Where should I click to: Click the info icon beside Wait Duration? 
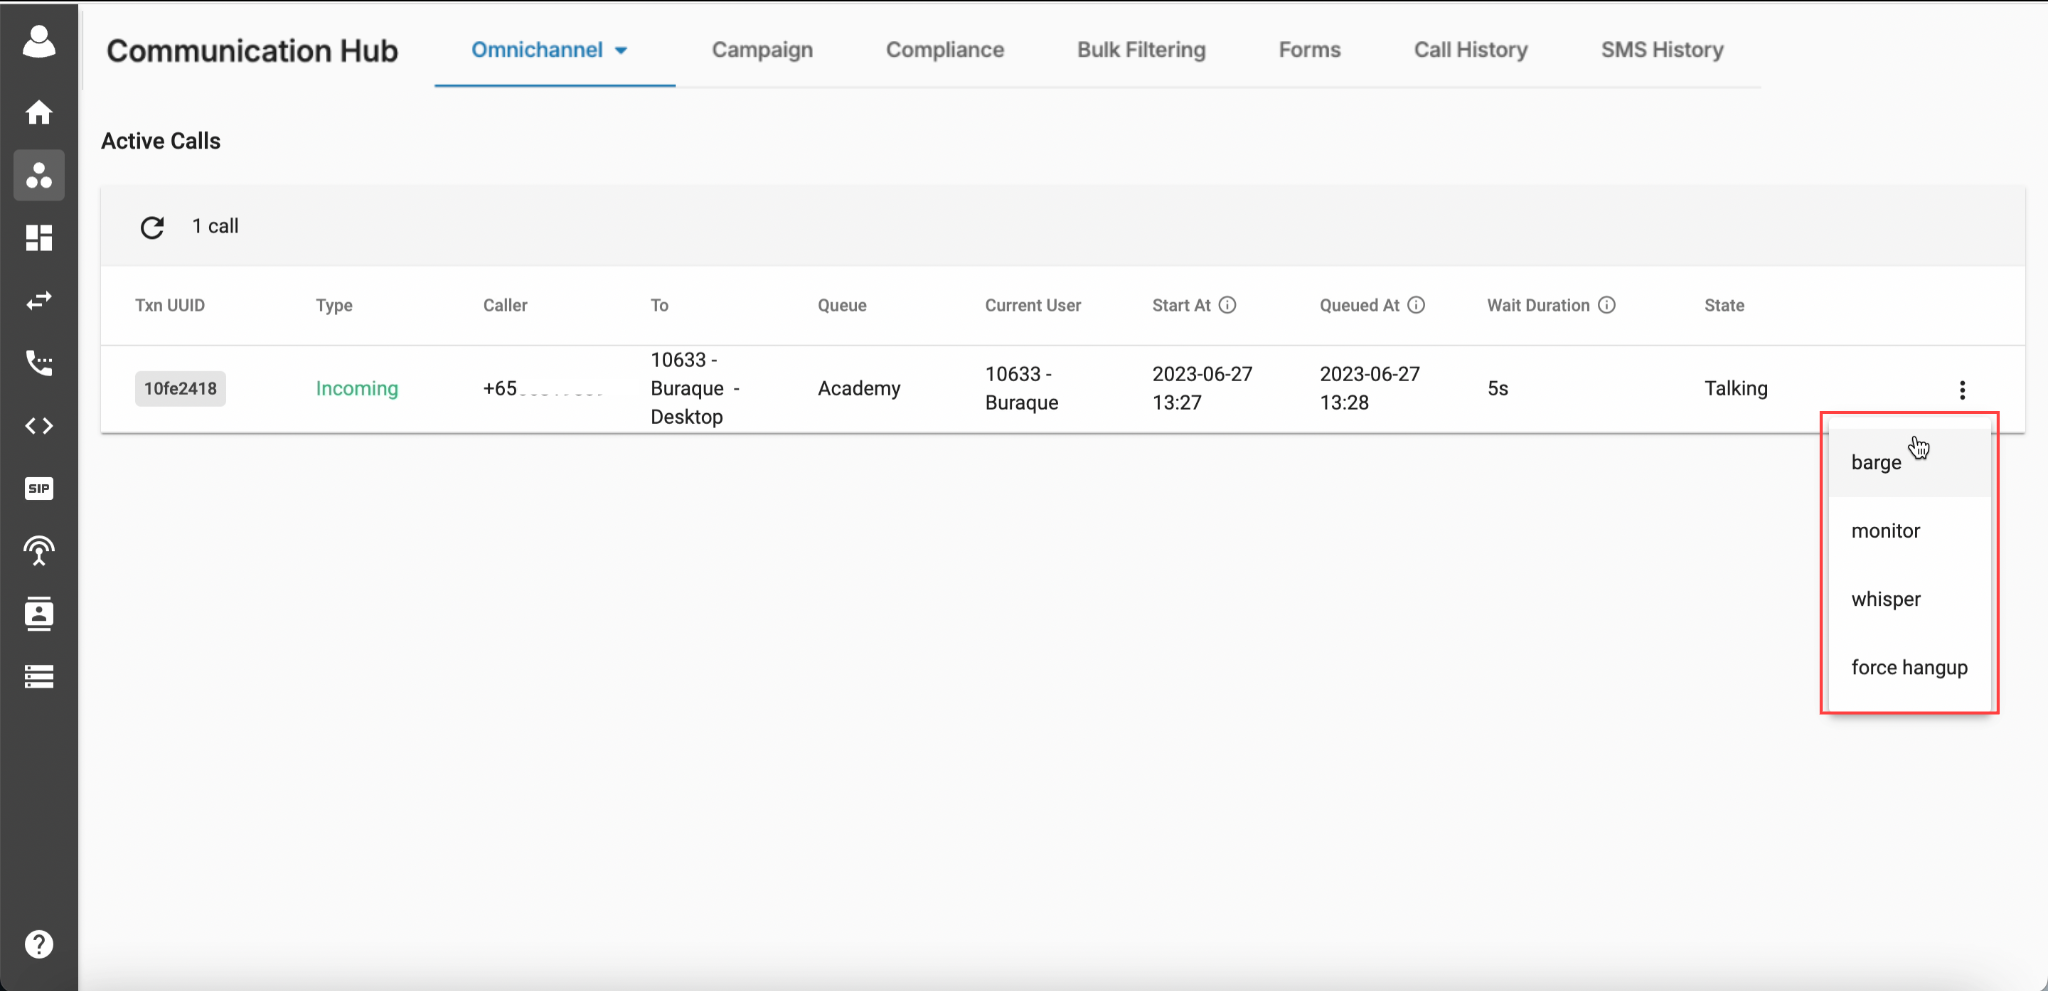coord(1606,305)
